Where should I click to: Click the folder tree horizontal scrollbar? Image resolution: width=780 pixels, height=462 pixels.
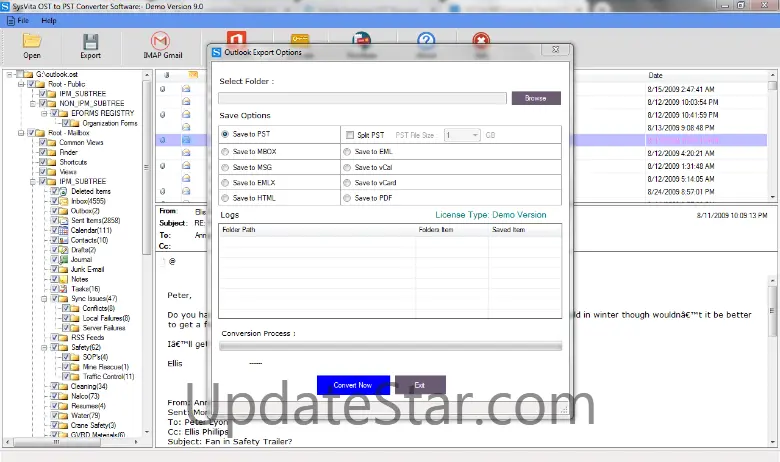point(71,442)
